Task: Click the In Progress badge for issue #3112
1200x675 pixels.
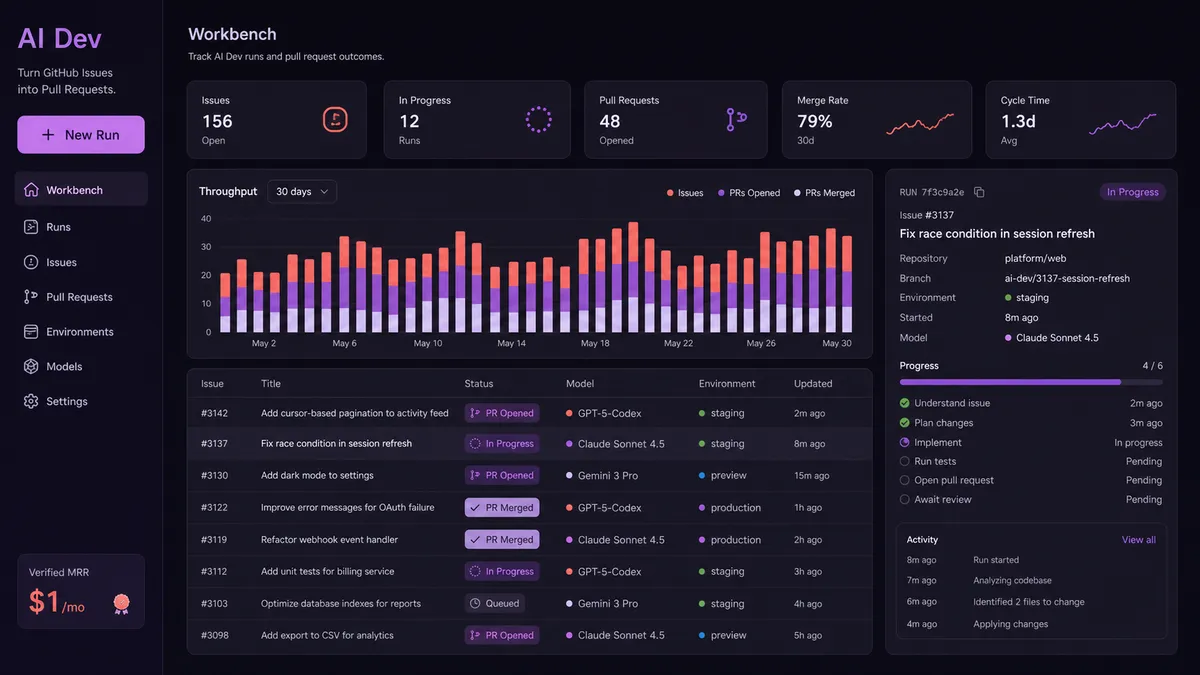Action: click(x=502, y=572)
